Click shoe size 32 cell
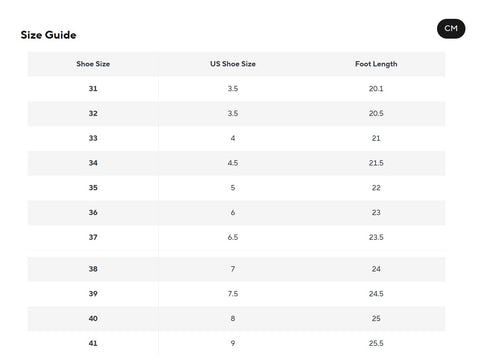 [93, 113]
